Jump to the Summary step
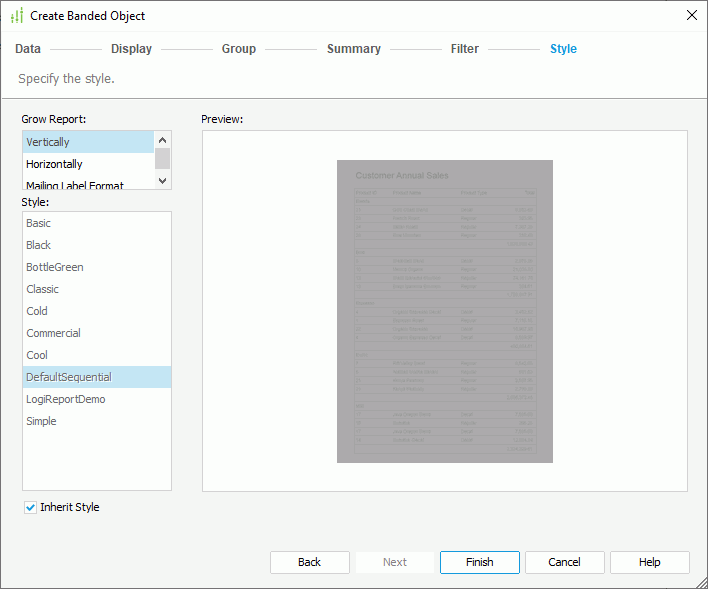 pos(353,49)
